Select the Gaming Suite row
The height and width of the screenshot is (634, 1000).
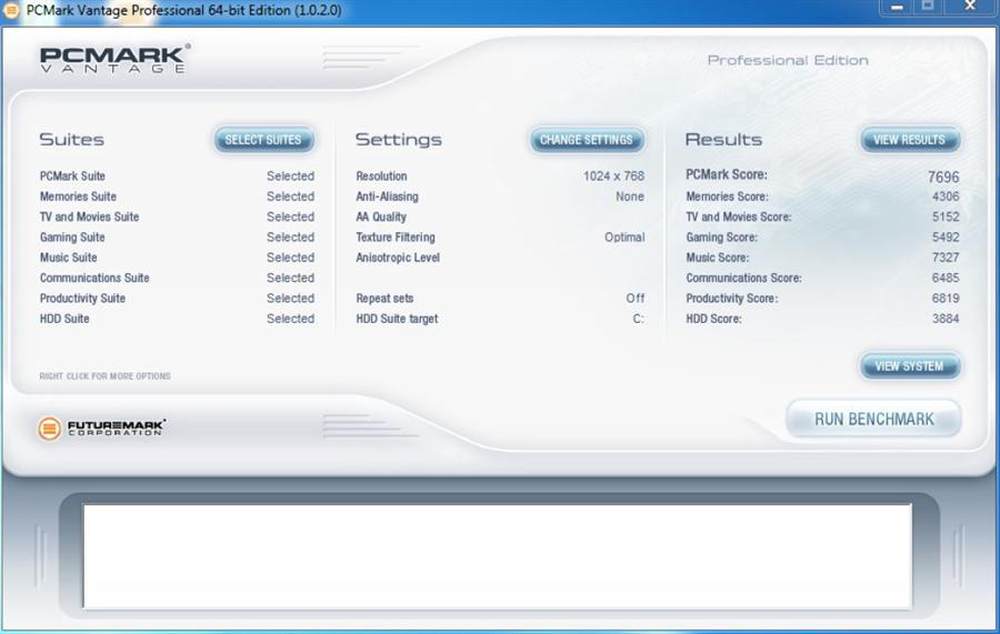[x=177, y=237]
